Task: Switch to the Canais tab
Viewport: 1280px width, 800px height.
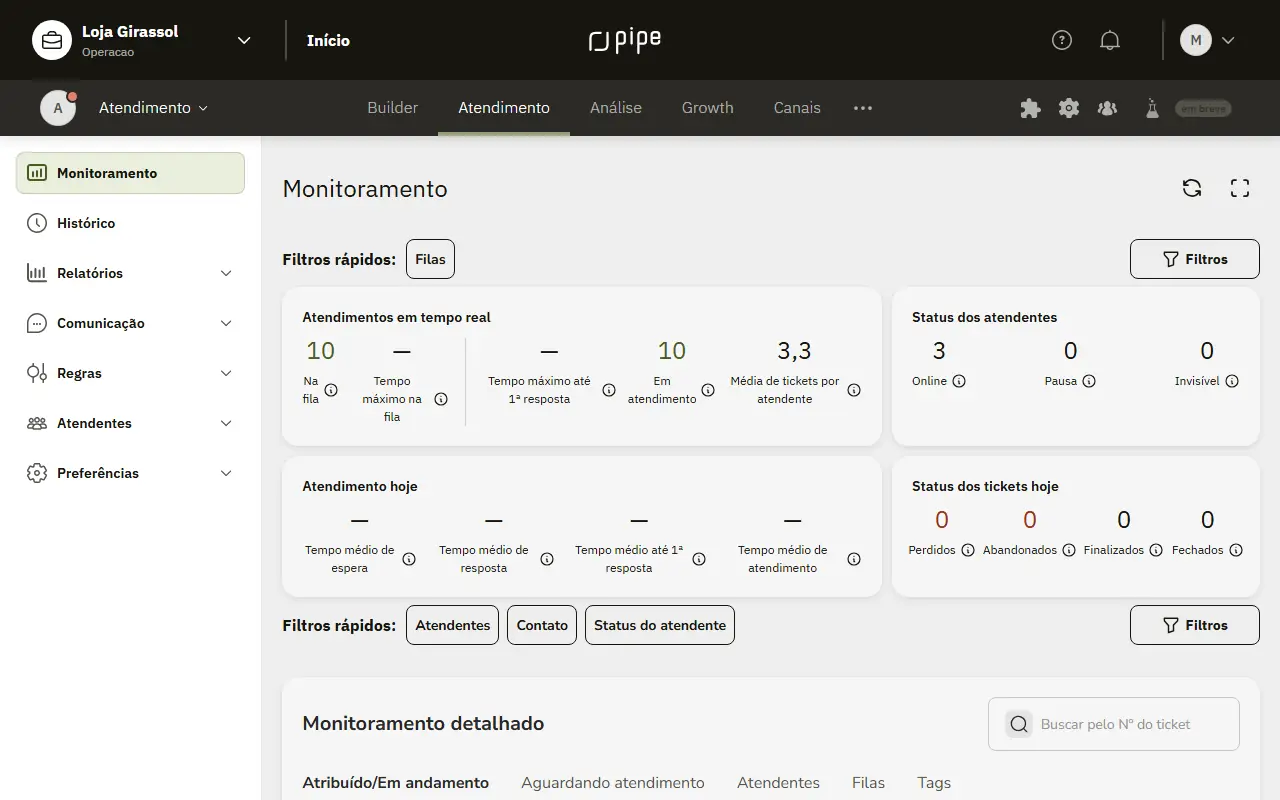Action: [x=797, y=108]
